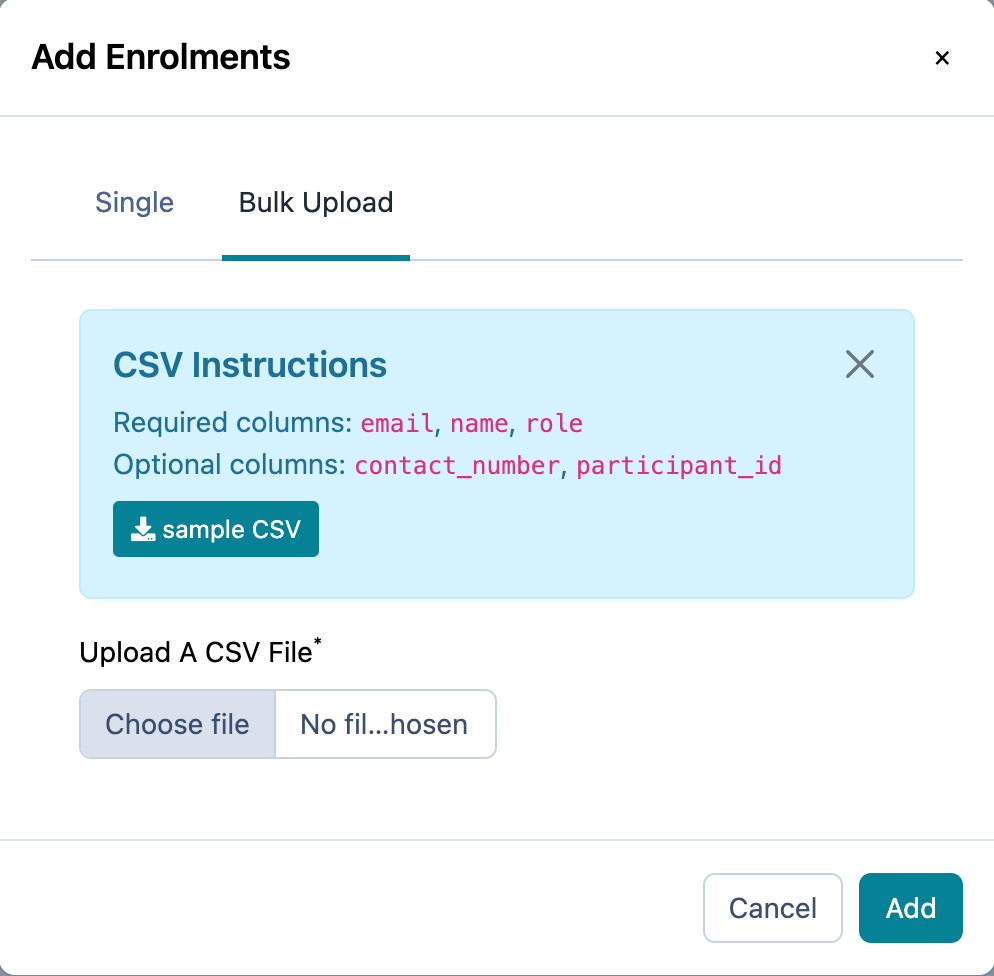Click the download icon on sample CSV
994x976 pixels.
click(x=144, y=529)
